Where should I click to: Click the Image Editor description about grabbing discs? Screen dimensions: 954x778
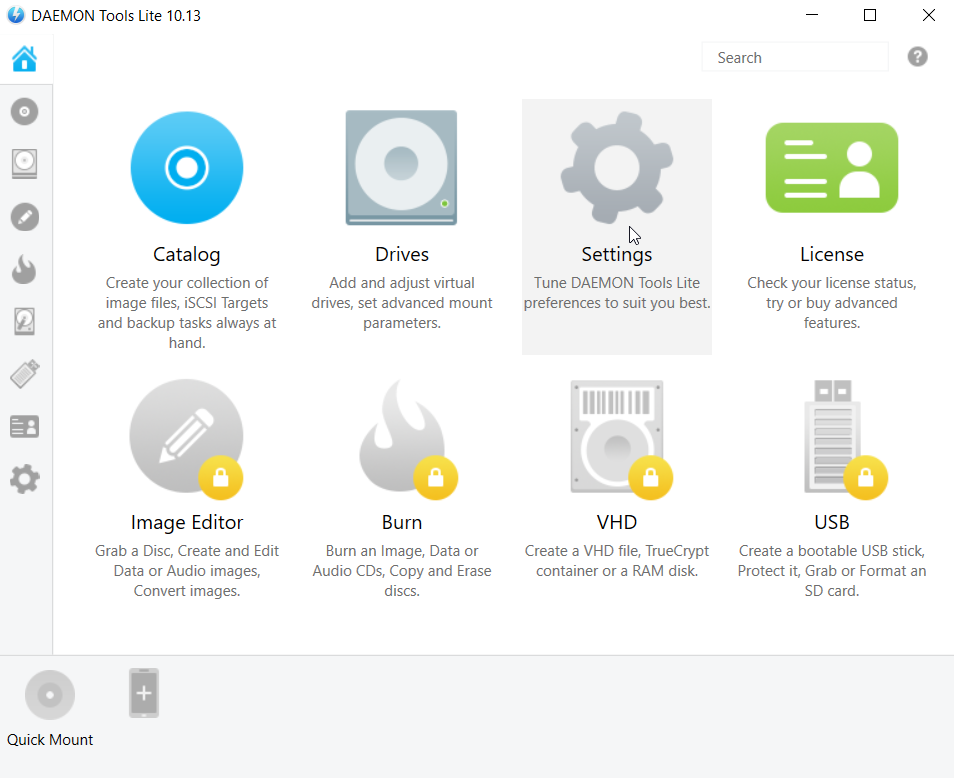pyautogui.click(x=187, y=571)
